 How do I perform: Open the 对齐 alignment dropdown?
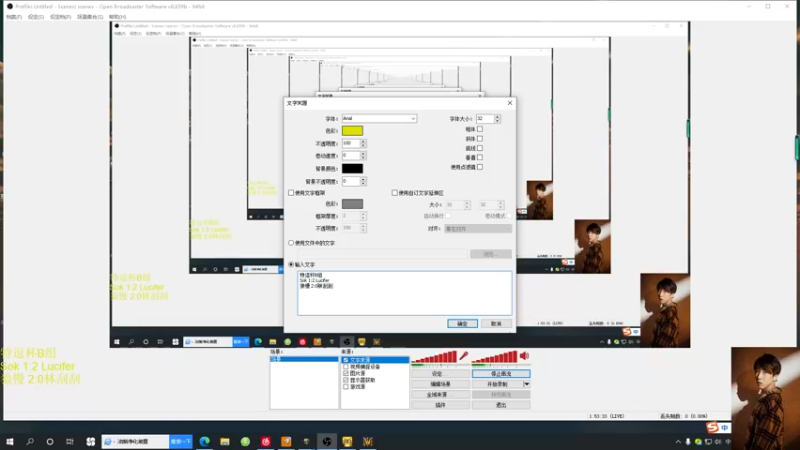click(478, 229)
